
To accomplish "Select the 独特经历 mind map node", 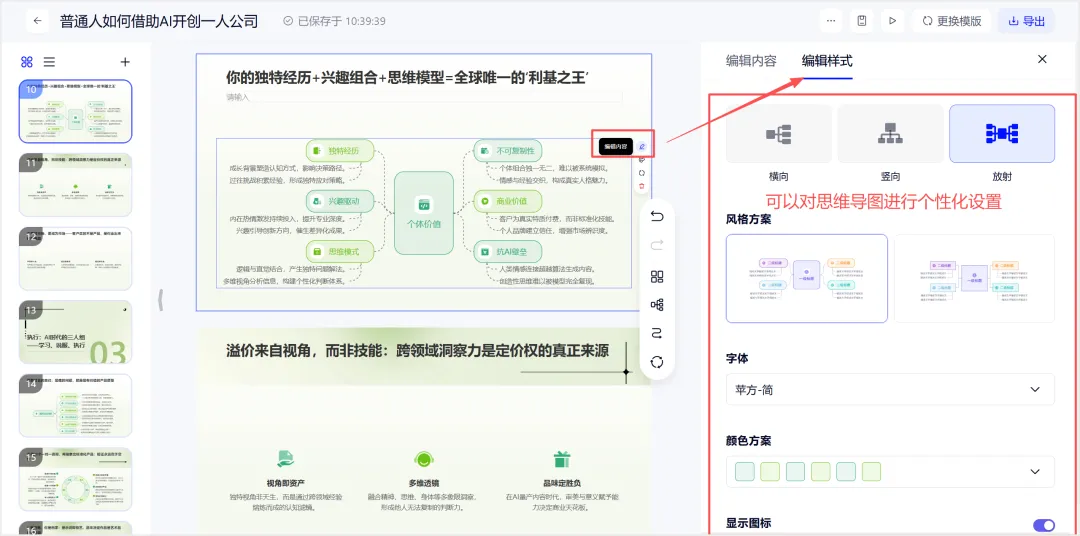I will (x=340, y=151).
